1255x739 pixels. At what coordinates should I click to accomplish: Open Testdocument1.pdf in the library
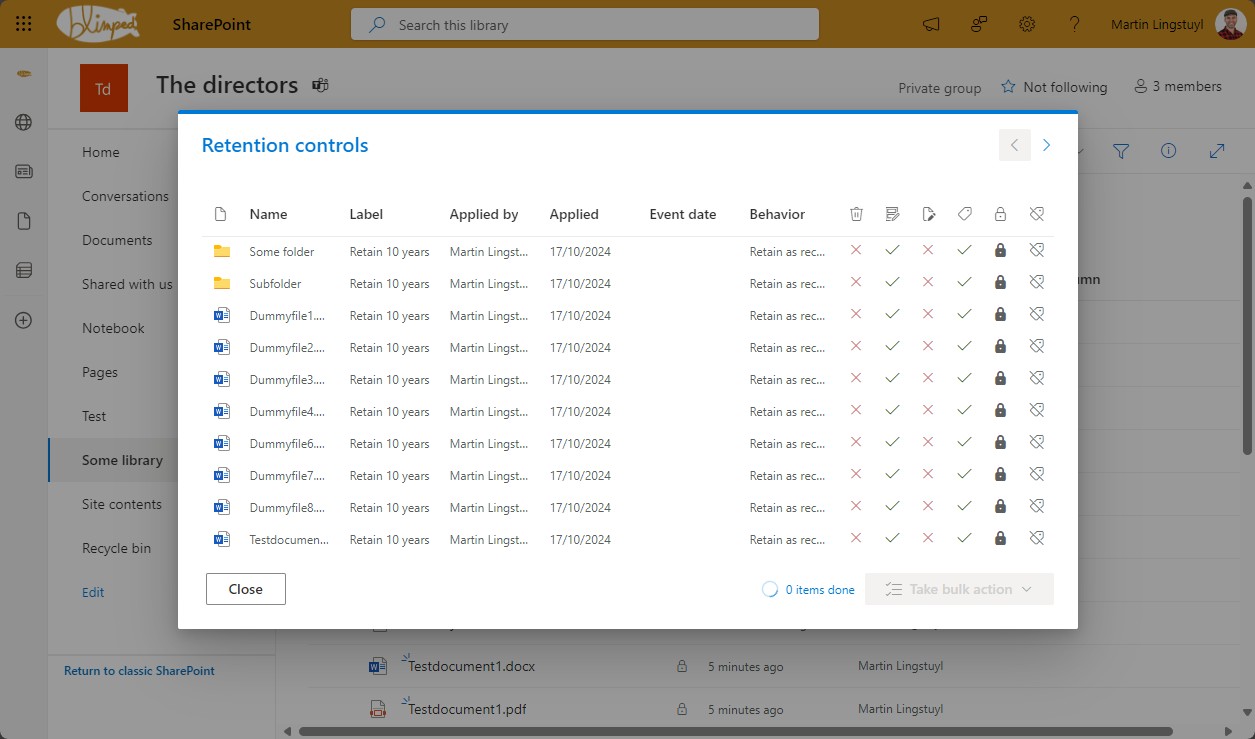(466, 709)
